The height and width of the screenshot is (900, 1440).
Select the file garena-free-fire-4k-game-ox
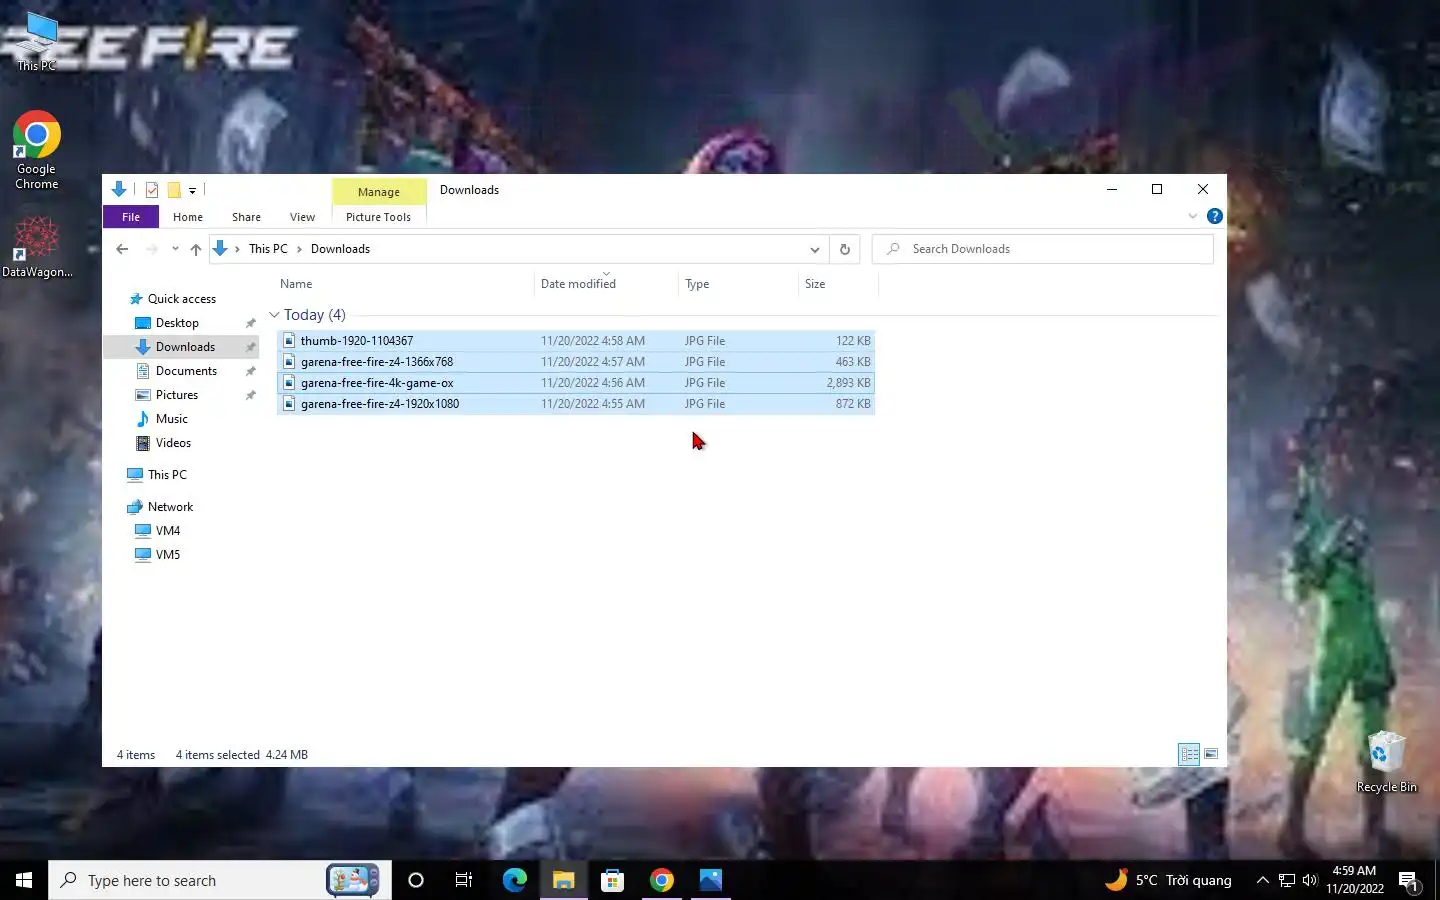pyautogui.click(x=576, y=383)
